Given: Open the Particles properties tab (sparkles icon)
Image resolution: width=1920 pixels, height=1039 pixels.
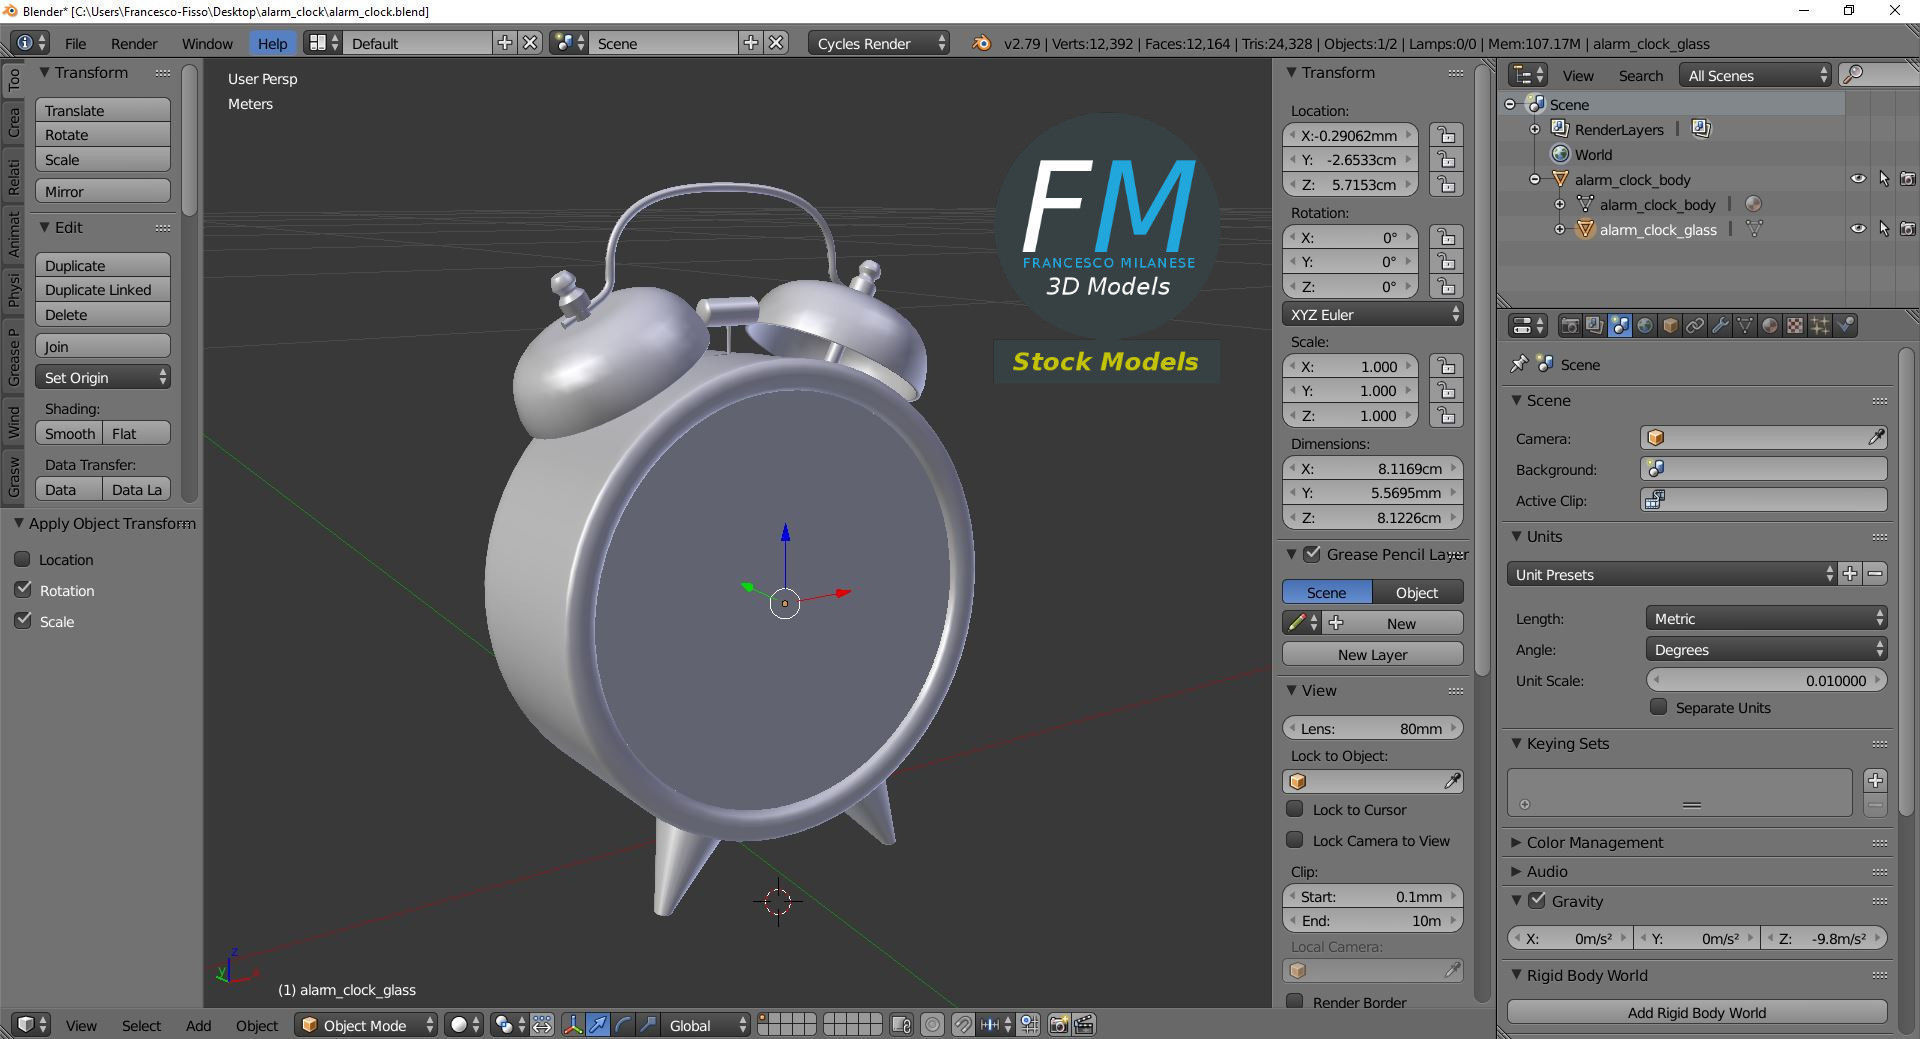Looking at the screenshot, I should [1820, 326].
